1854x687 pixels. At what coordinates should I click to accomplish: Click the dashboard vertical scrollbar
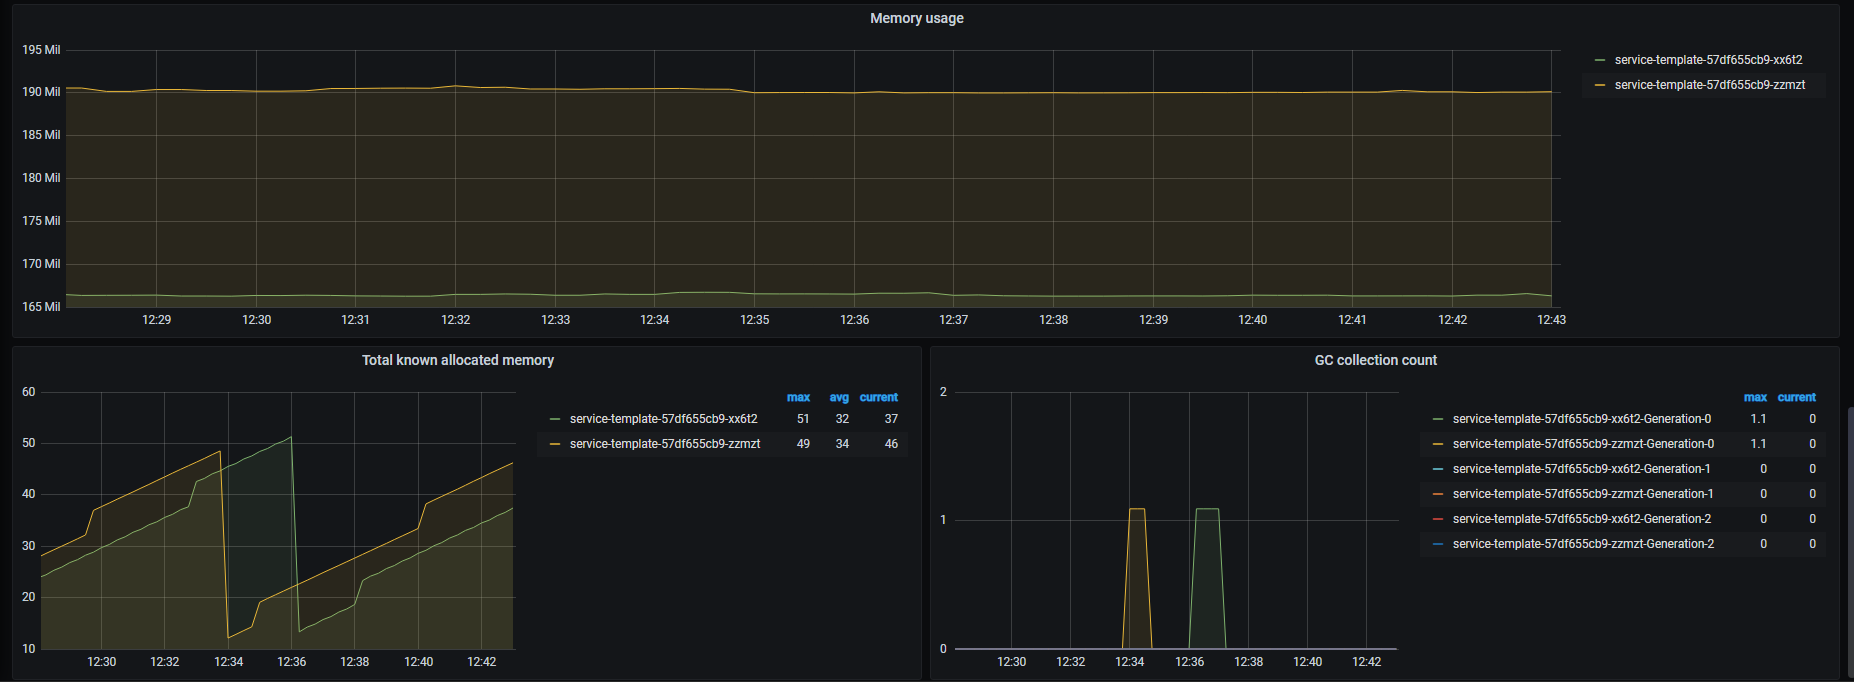coord(1850,545)
